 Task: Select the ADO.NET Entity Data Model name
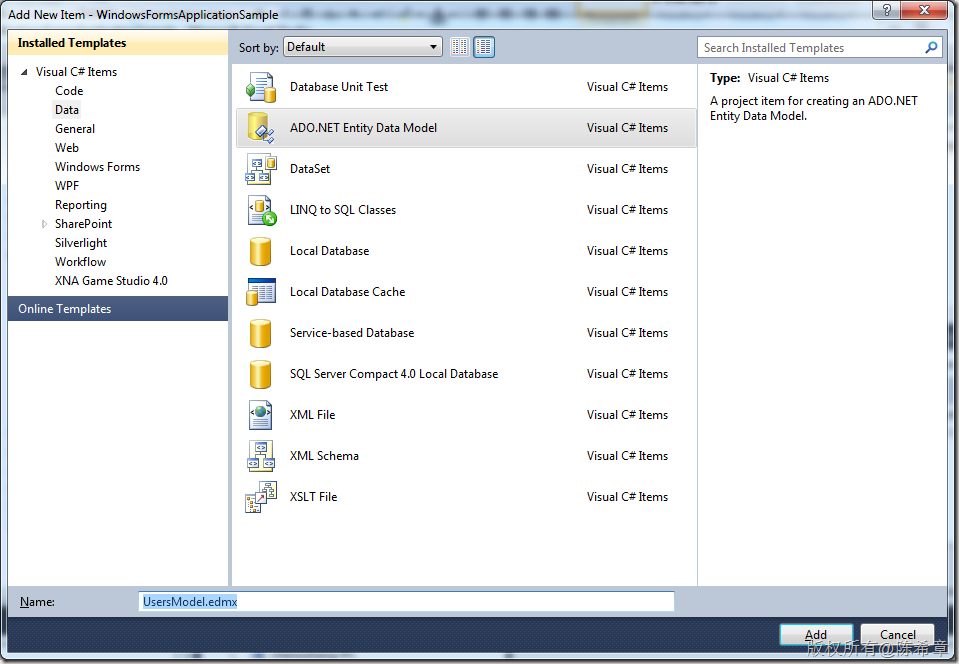tap(363, 128)
